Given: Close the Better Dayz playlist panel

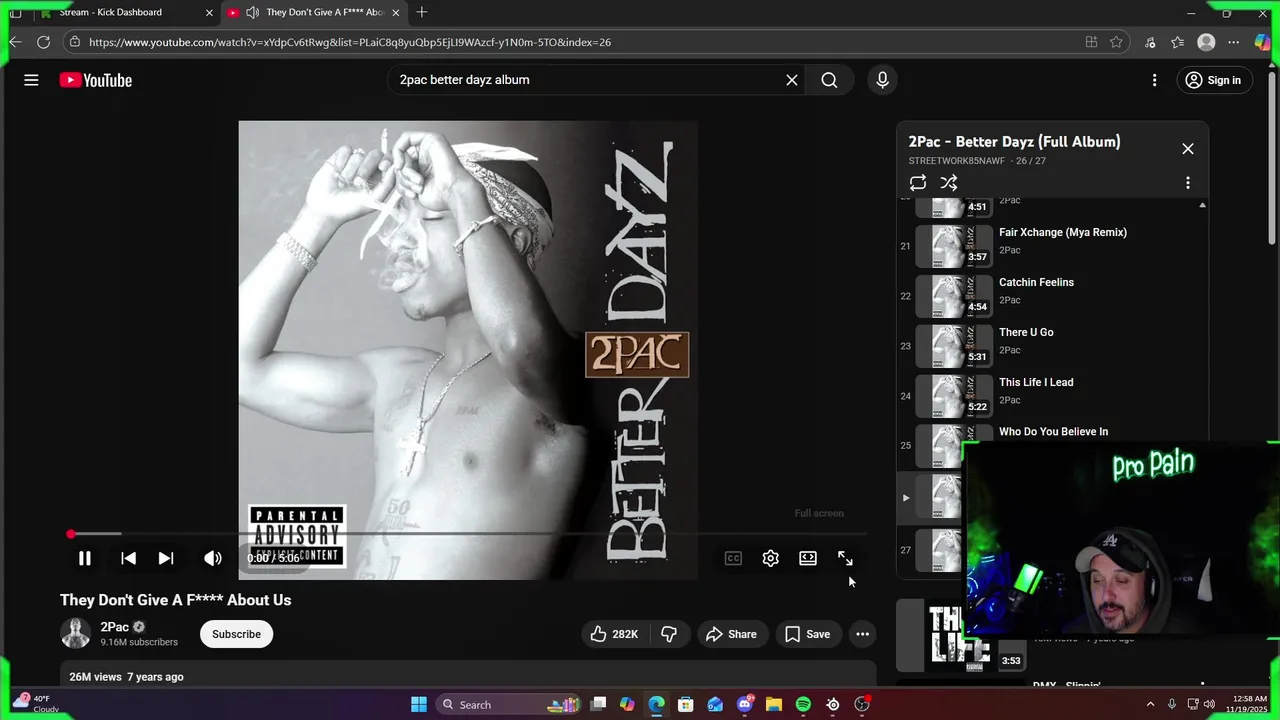Looking at the screenshot, I should click(1188, 149).
